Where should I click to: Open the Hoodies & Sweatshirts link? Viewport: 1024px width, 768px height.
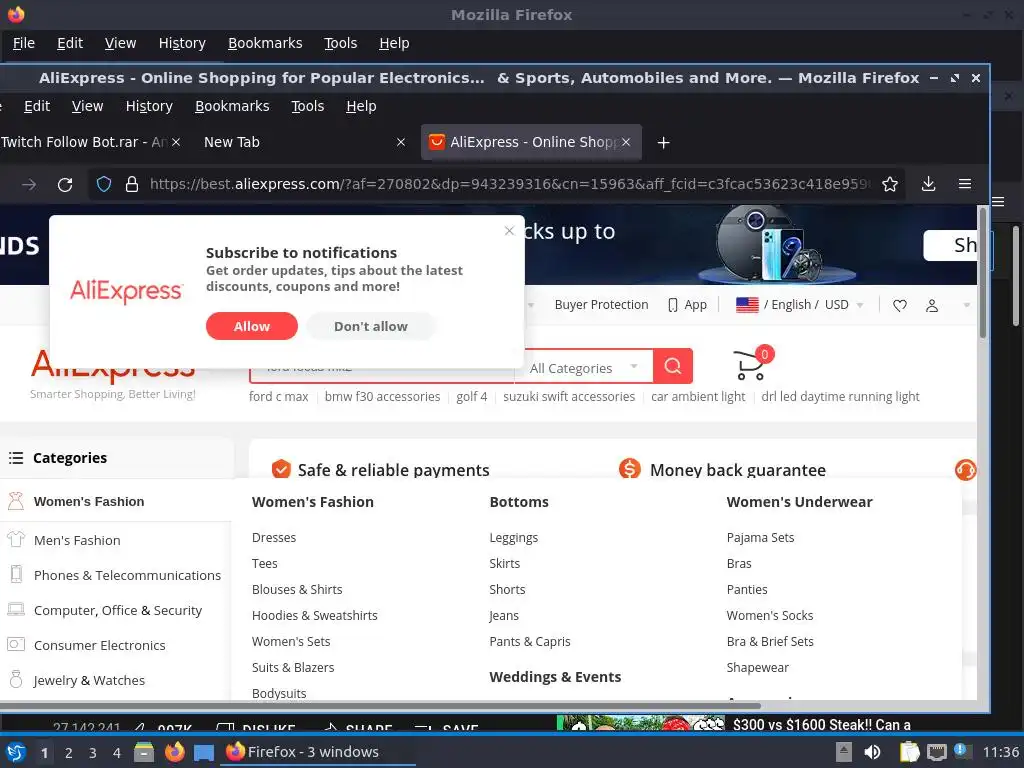[x=314, y=615]
